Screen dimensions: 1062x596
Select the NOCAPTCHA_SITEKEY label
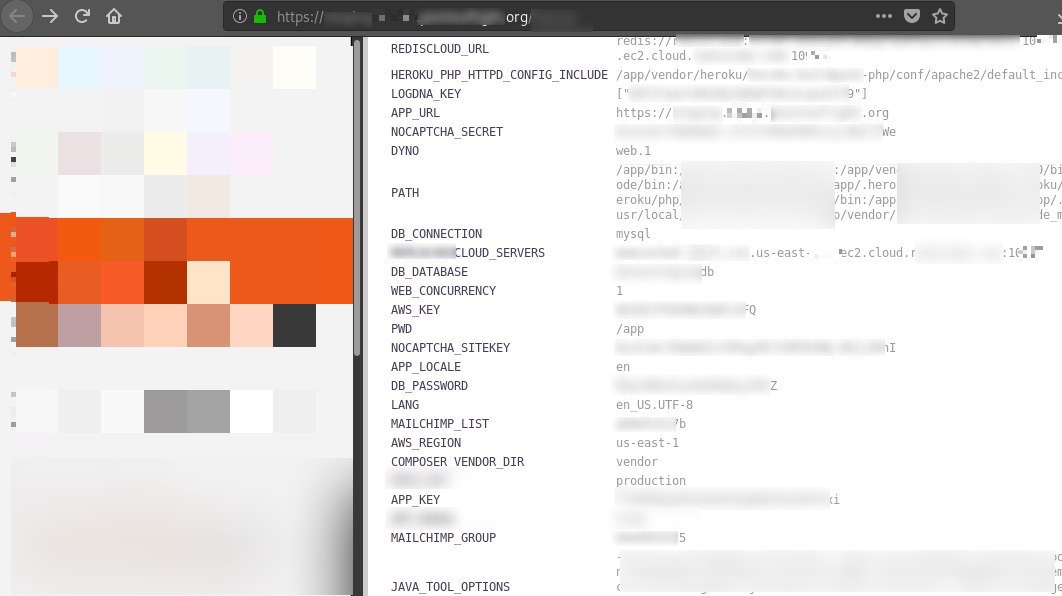pos(450,347)
